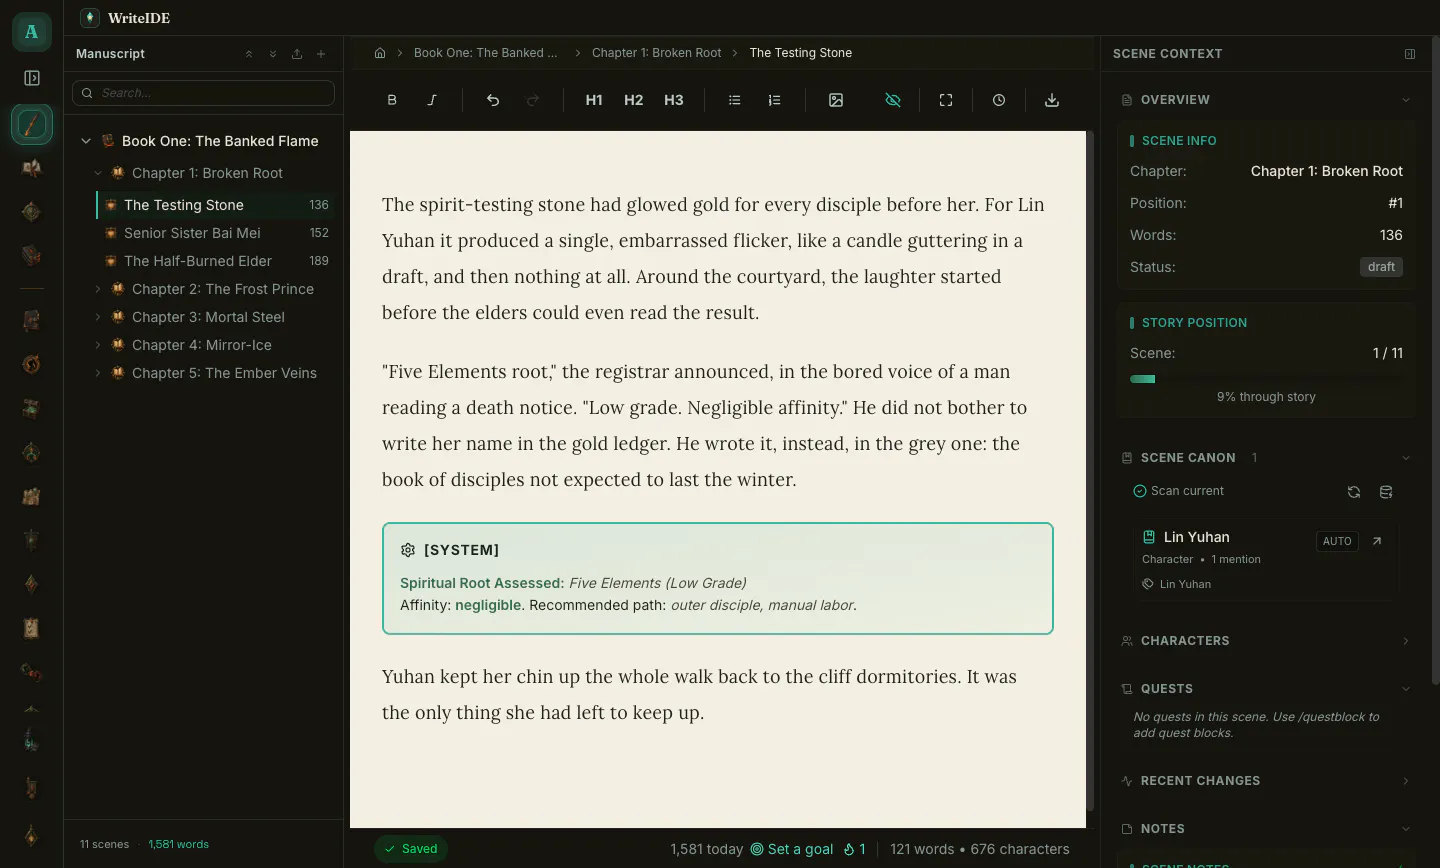Insert a numbered list
The width and height of the screenshot is (1440, 868).
tap(775, 100)
